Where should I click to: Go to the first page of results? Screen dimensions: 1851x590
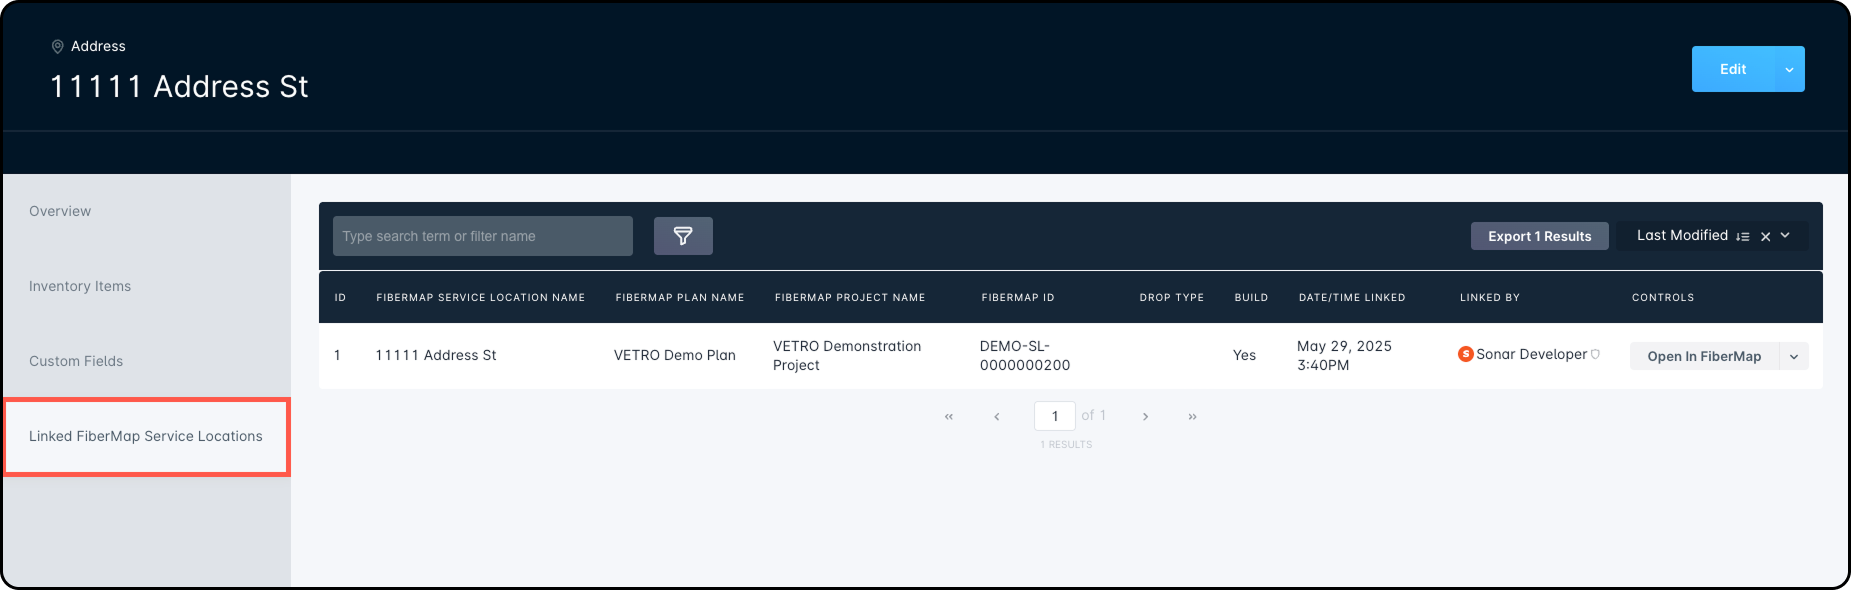click(x=949, y=416)
